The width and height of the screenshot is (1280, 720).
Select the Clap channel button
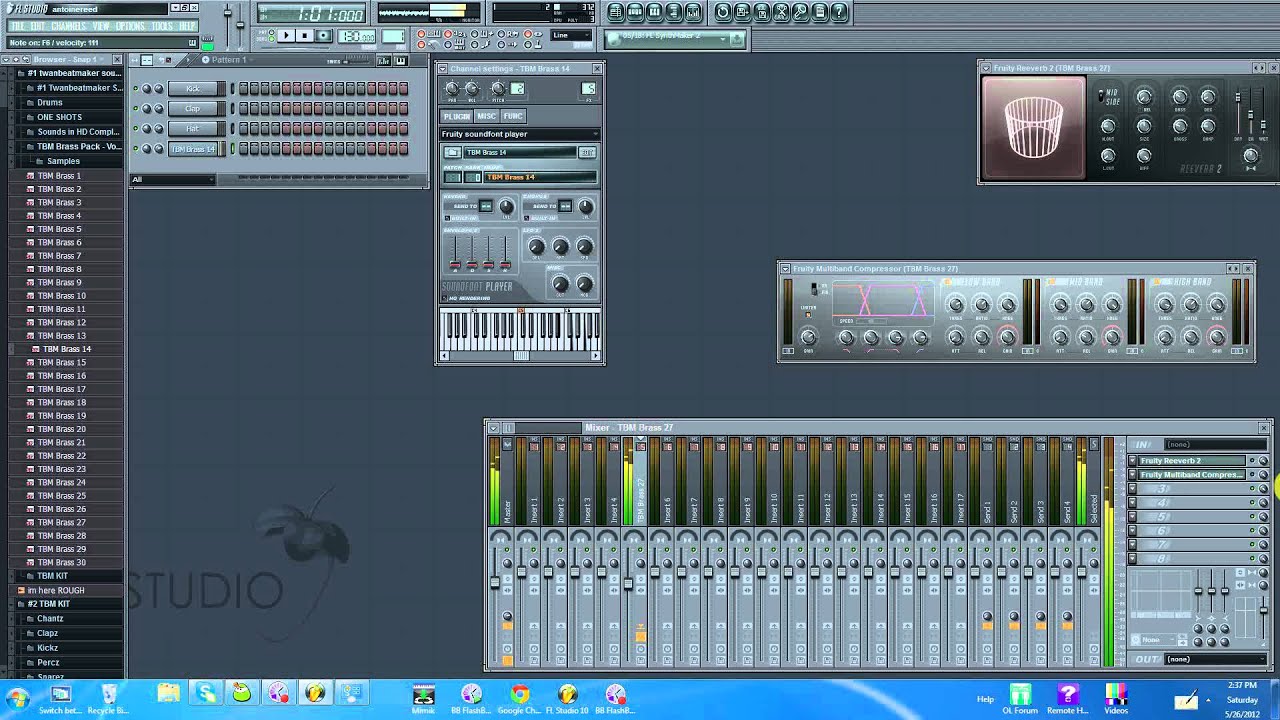point(193,108)
